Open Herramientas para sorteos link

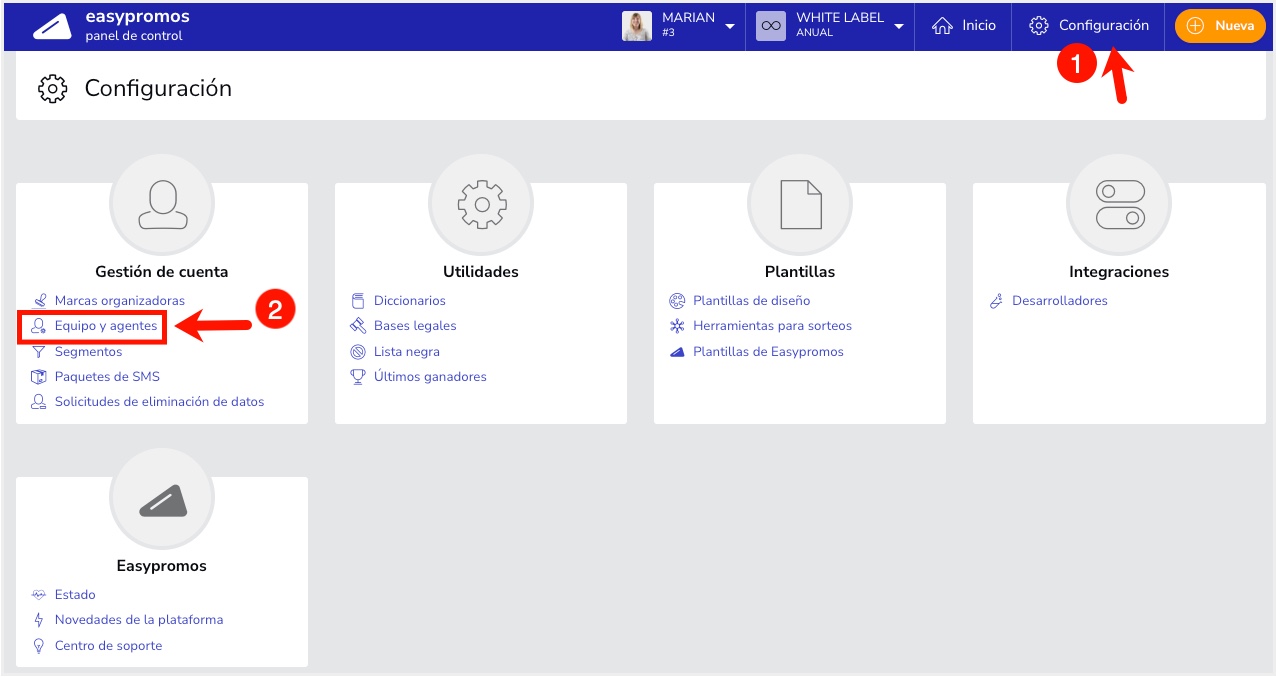click(x=773, y=326)
